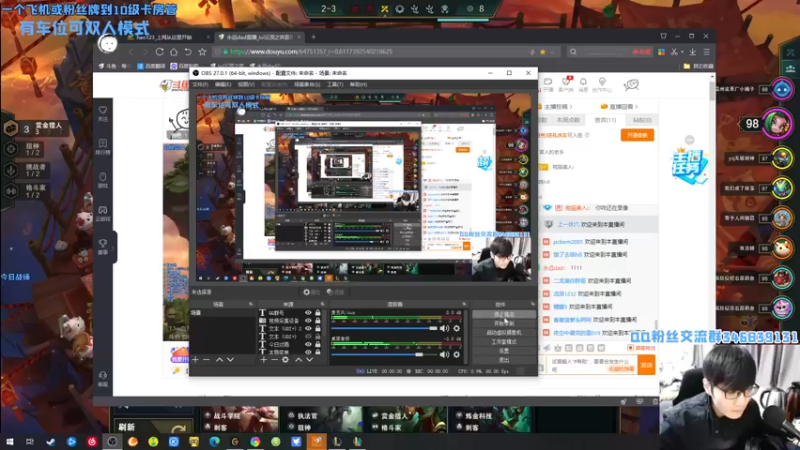
Task: Click the browser address bar
Action: (x=385, y=52)
